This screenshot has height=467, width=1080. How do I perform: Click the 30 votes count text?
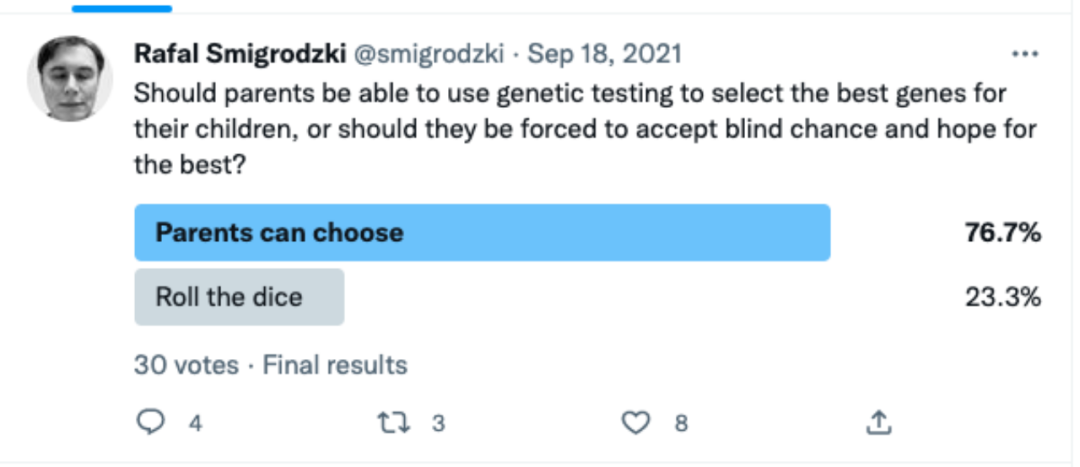pyautogui.click(x=186, y=364)
